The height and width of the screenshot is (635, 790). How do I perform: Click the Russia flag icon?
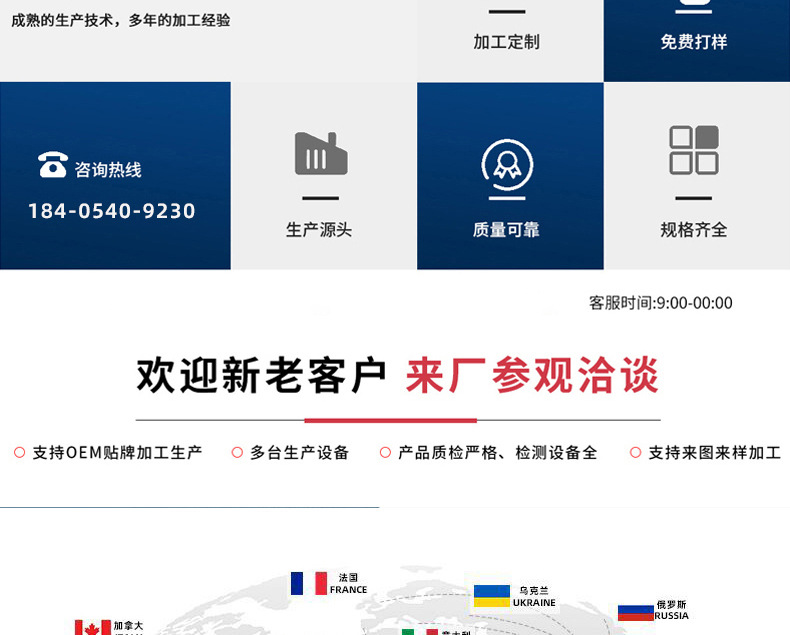(635, 613)
